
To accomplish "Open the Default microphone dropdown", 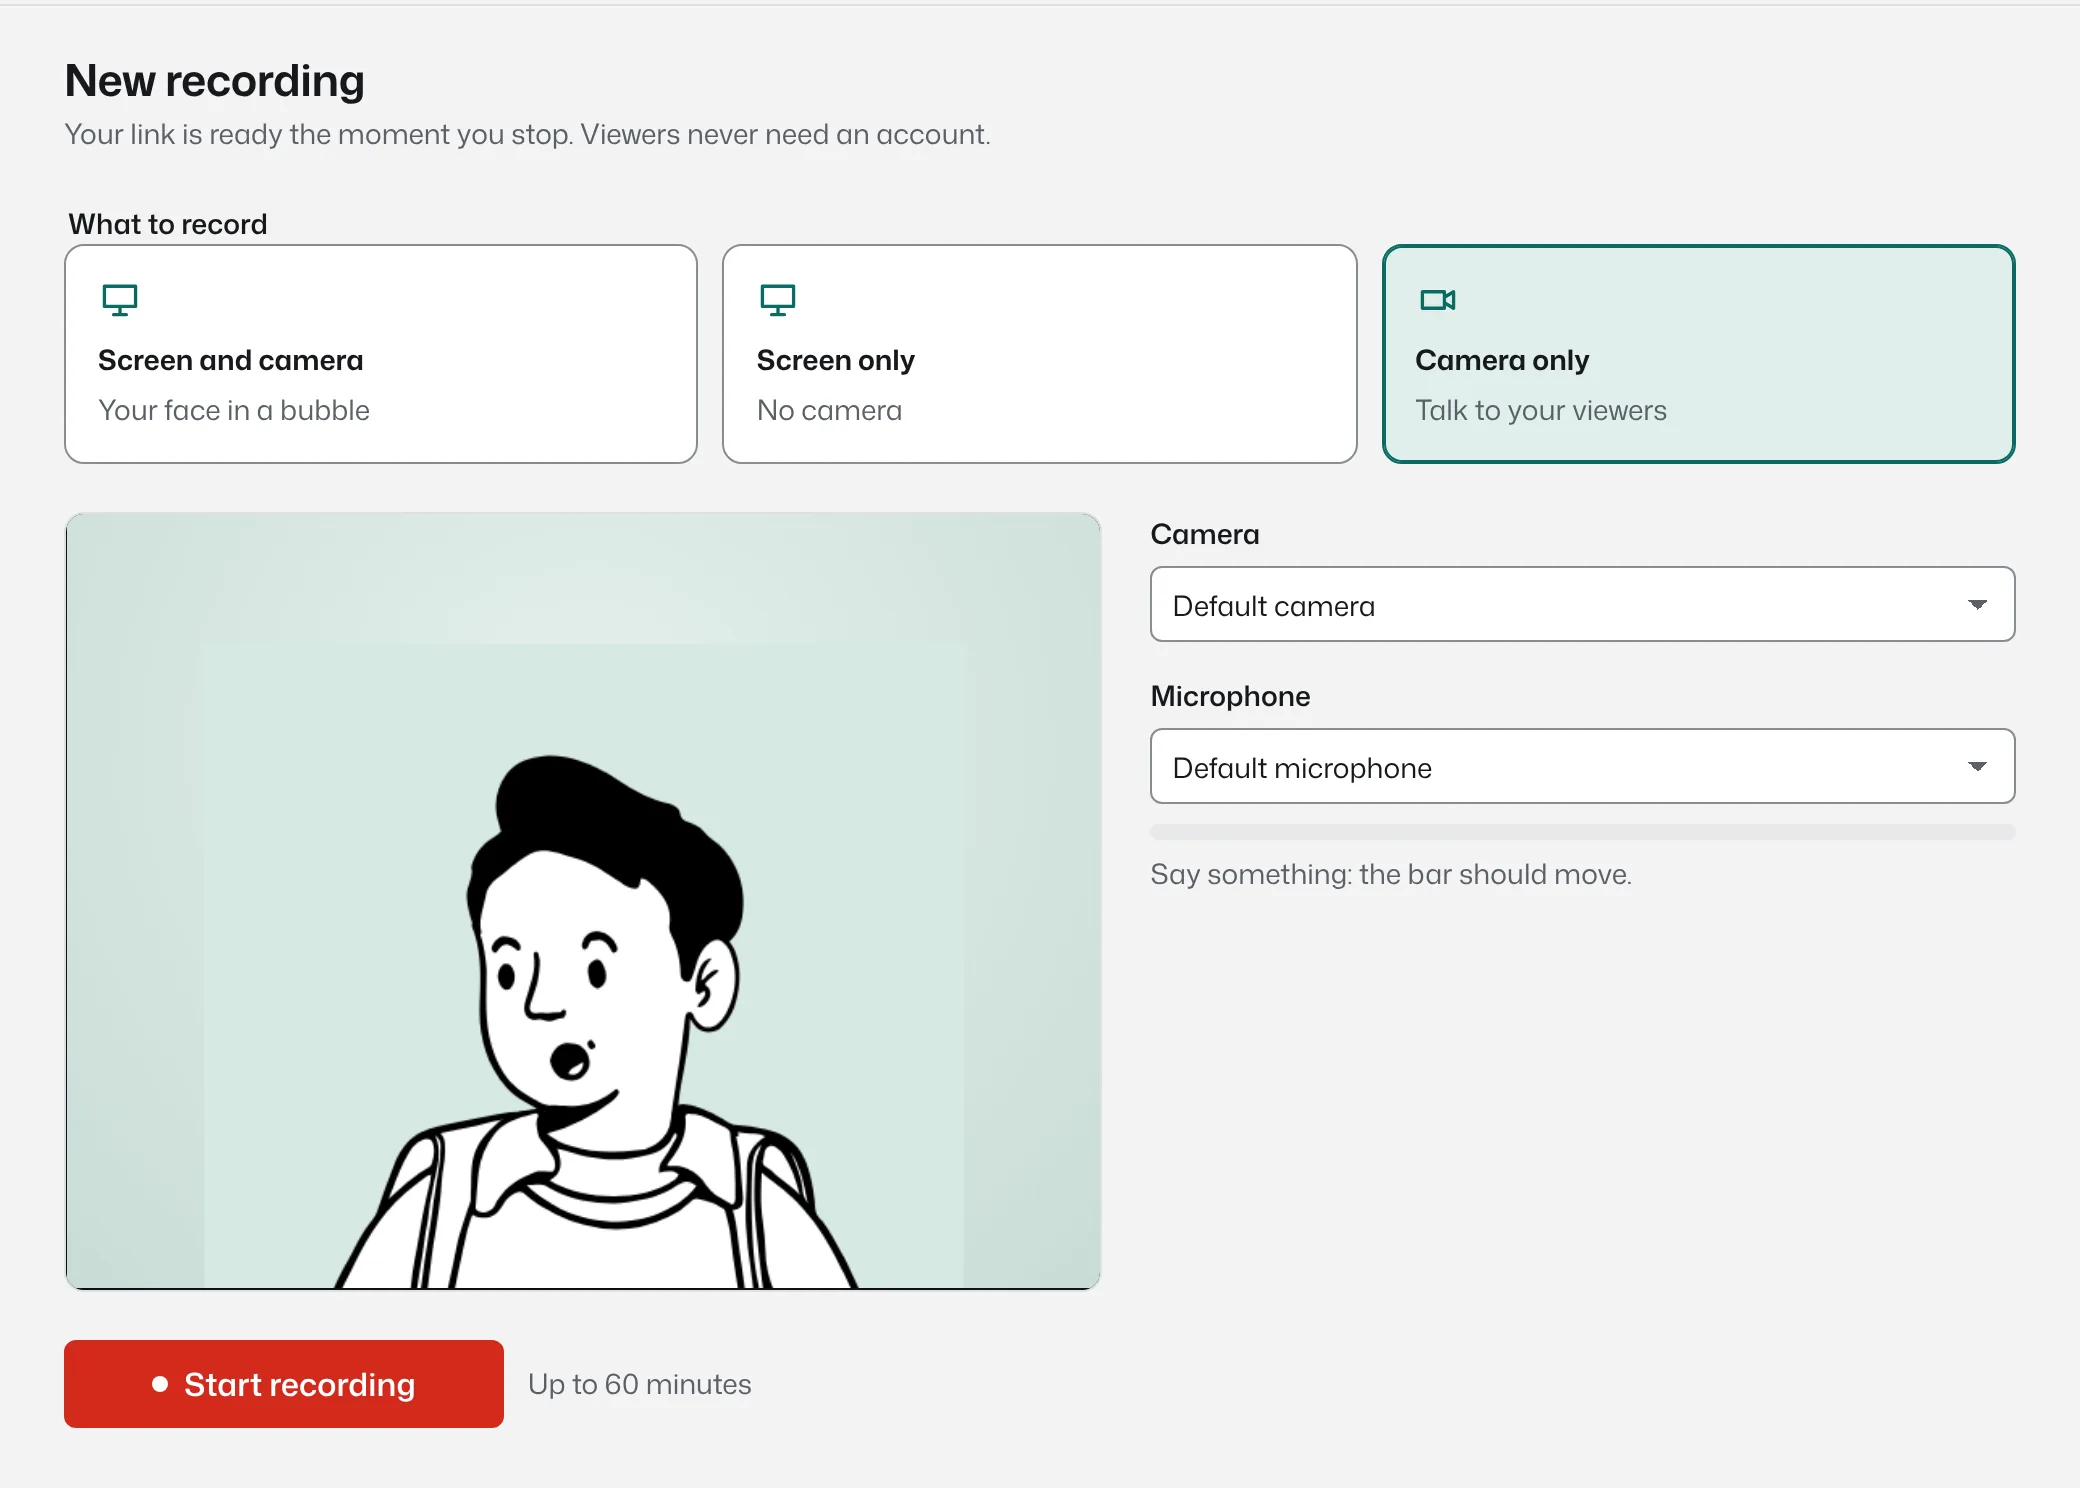I will (1582, 766).
